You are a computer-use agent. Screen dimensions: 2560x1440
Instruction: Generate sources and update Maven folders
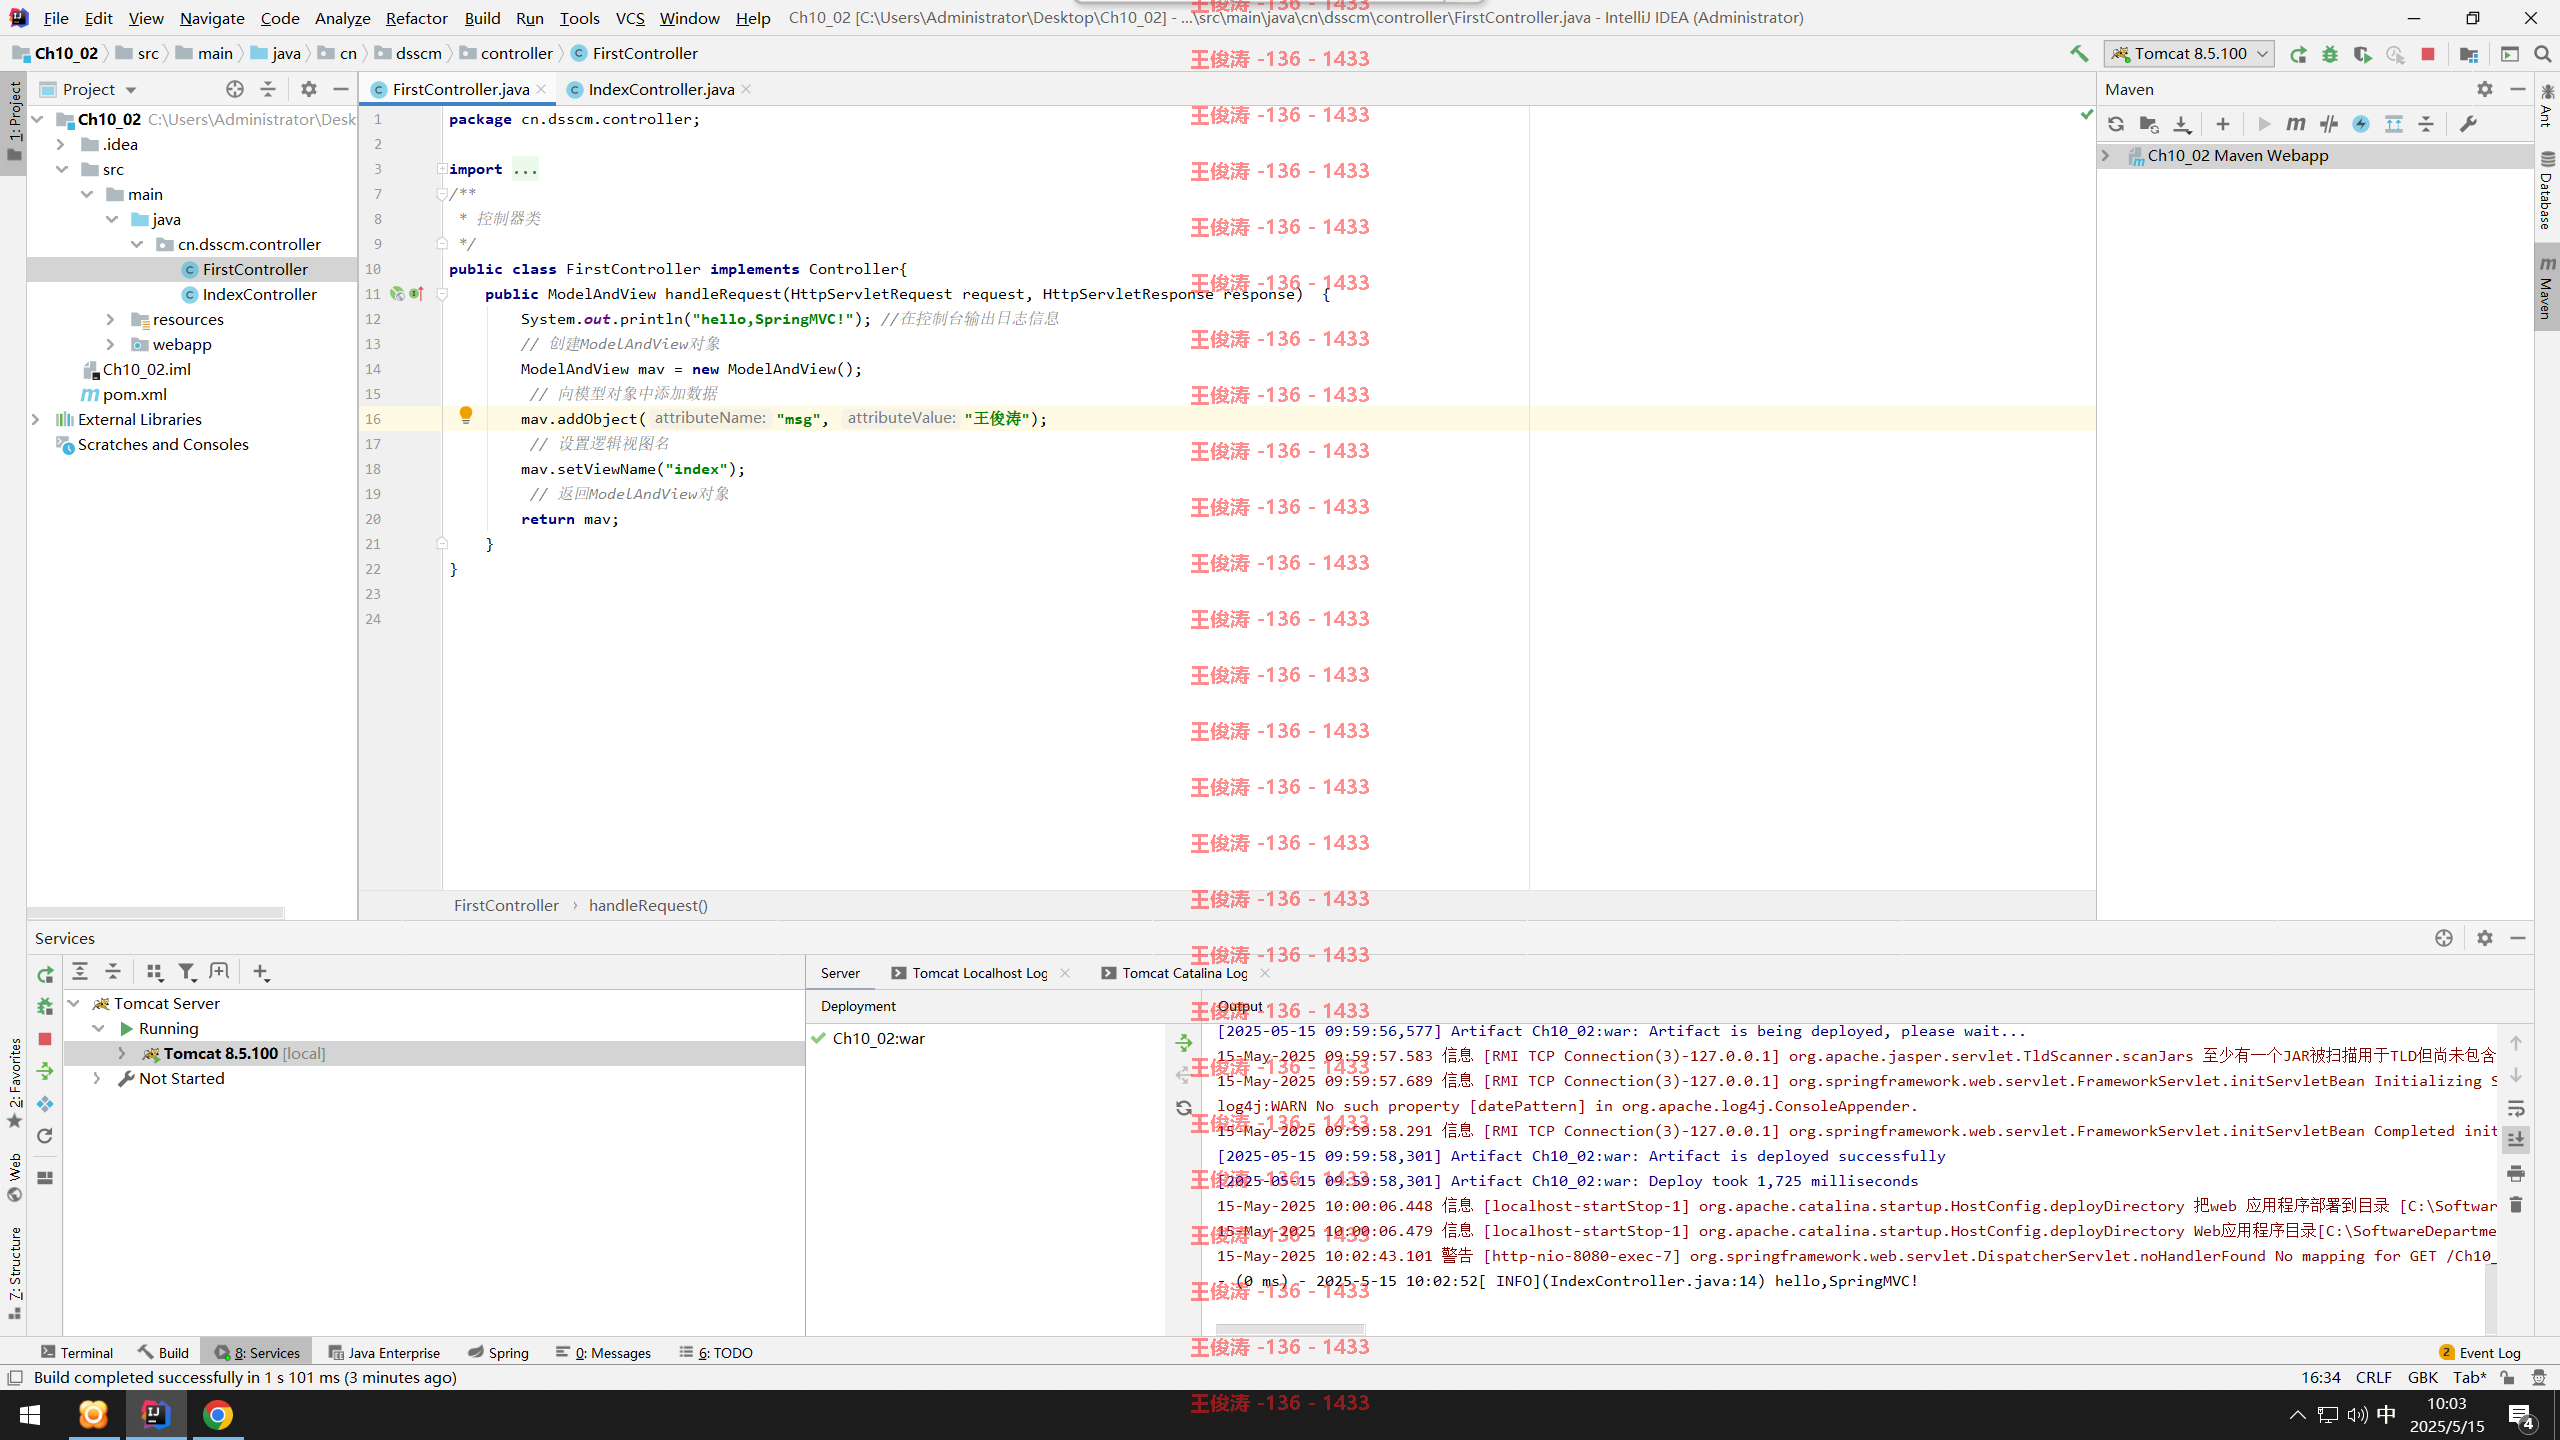[2149, 124]
